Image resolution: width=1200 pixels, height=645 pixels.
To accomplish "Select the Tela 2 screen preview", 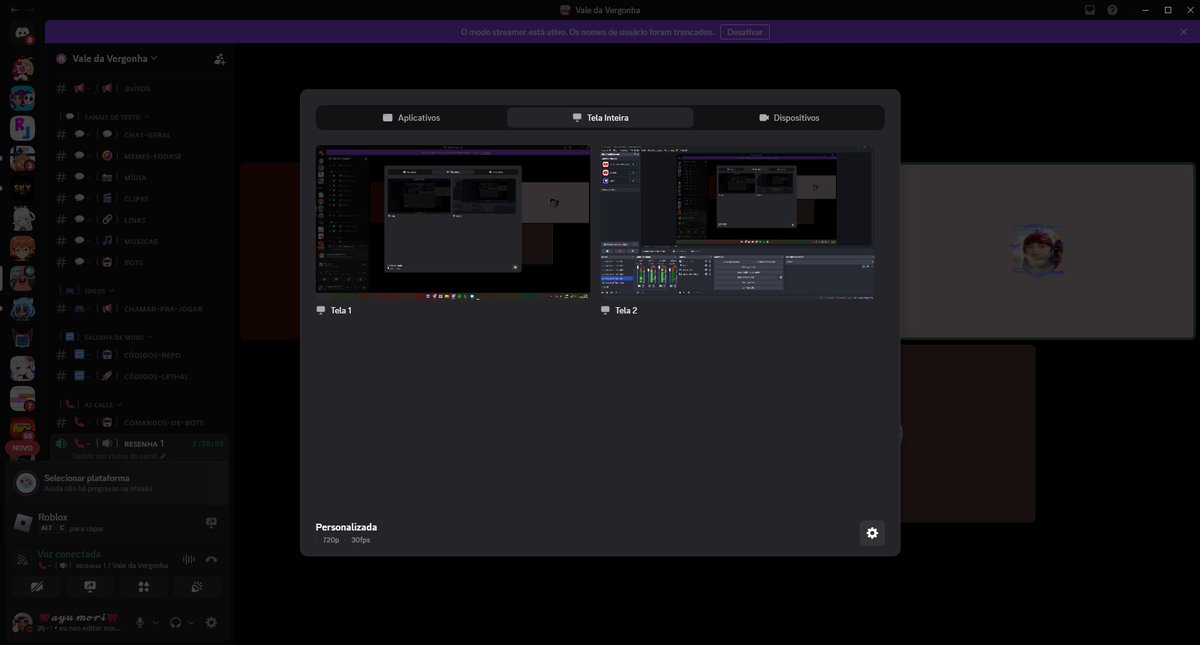I will [737, 223].
